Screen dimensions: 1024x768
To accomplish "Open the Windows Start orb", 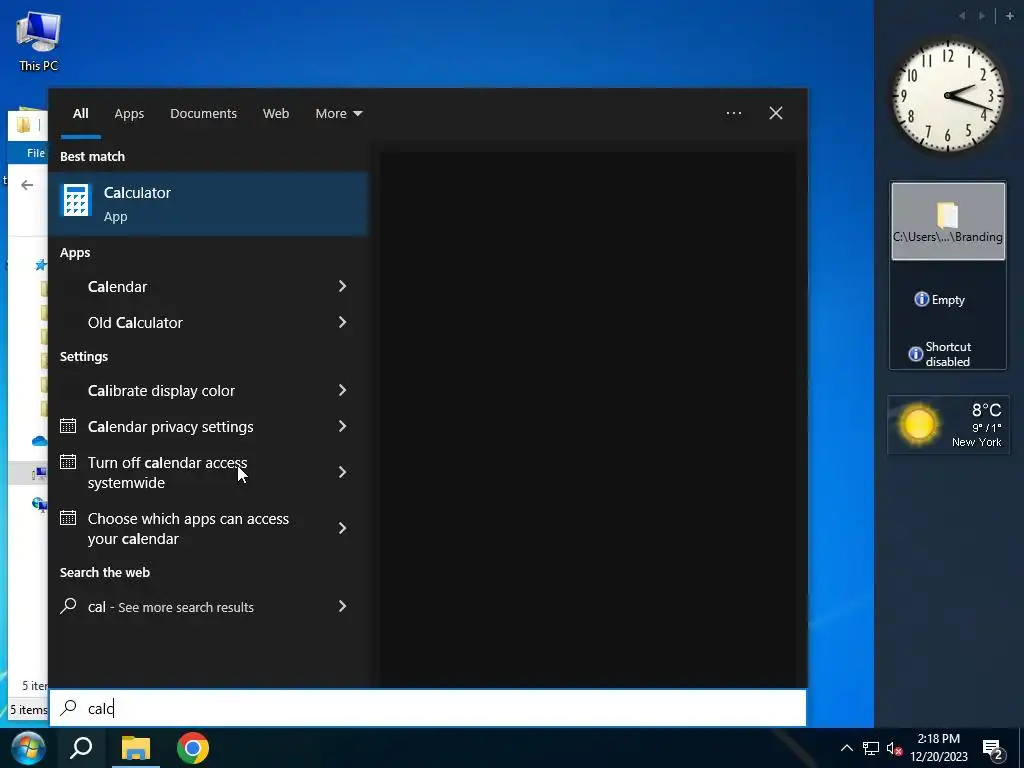I will pos(28,748).
